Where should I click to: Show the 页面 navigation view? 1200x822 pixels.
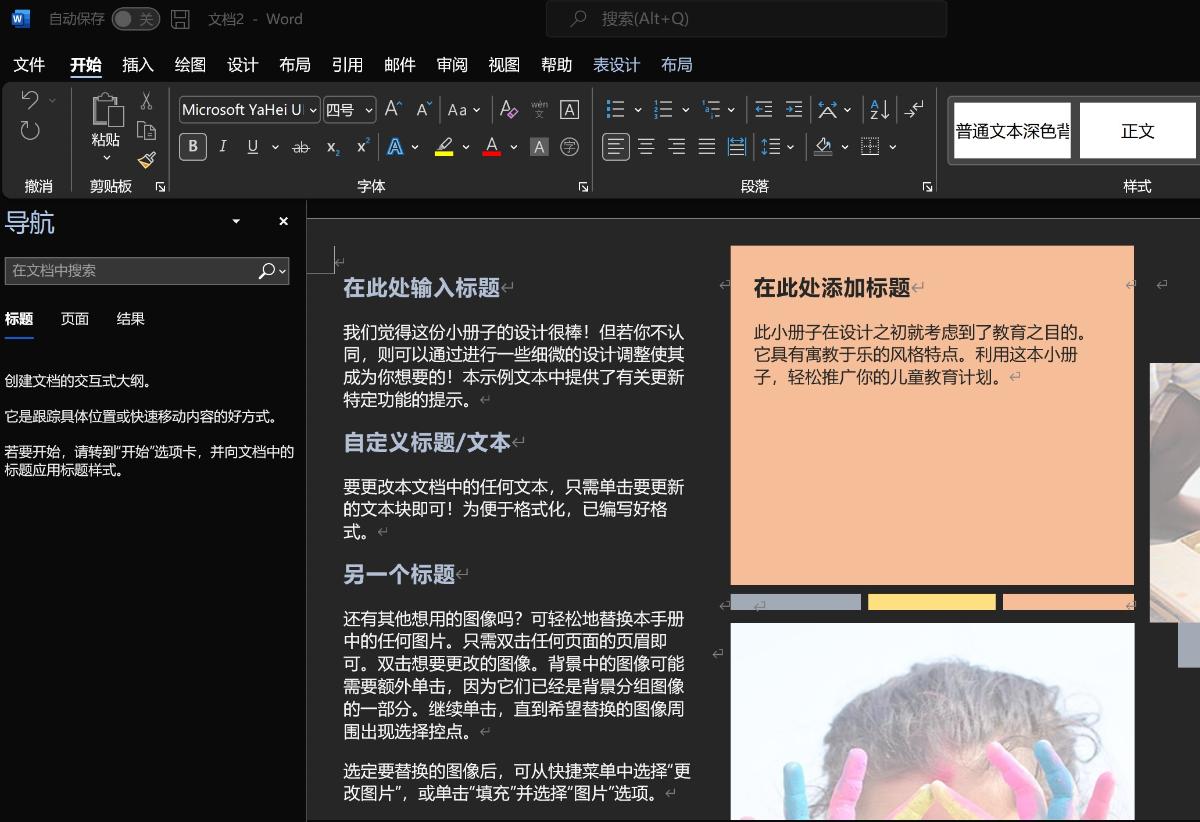point(75,319)
